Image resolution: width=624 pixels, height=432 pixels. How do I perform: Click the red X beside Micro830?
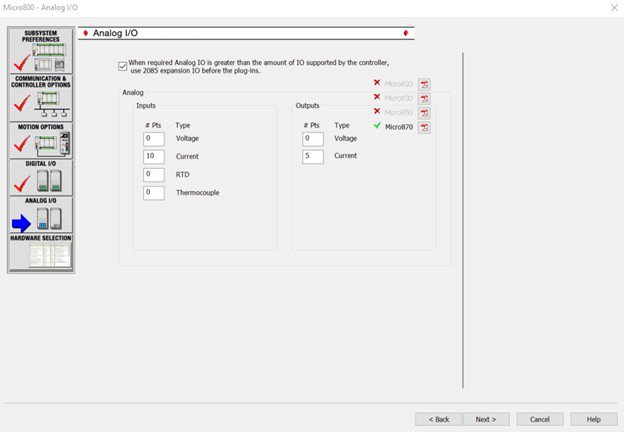377,97
